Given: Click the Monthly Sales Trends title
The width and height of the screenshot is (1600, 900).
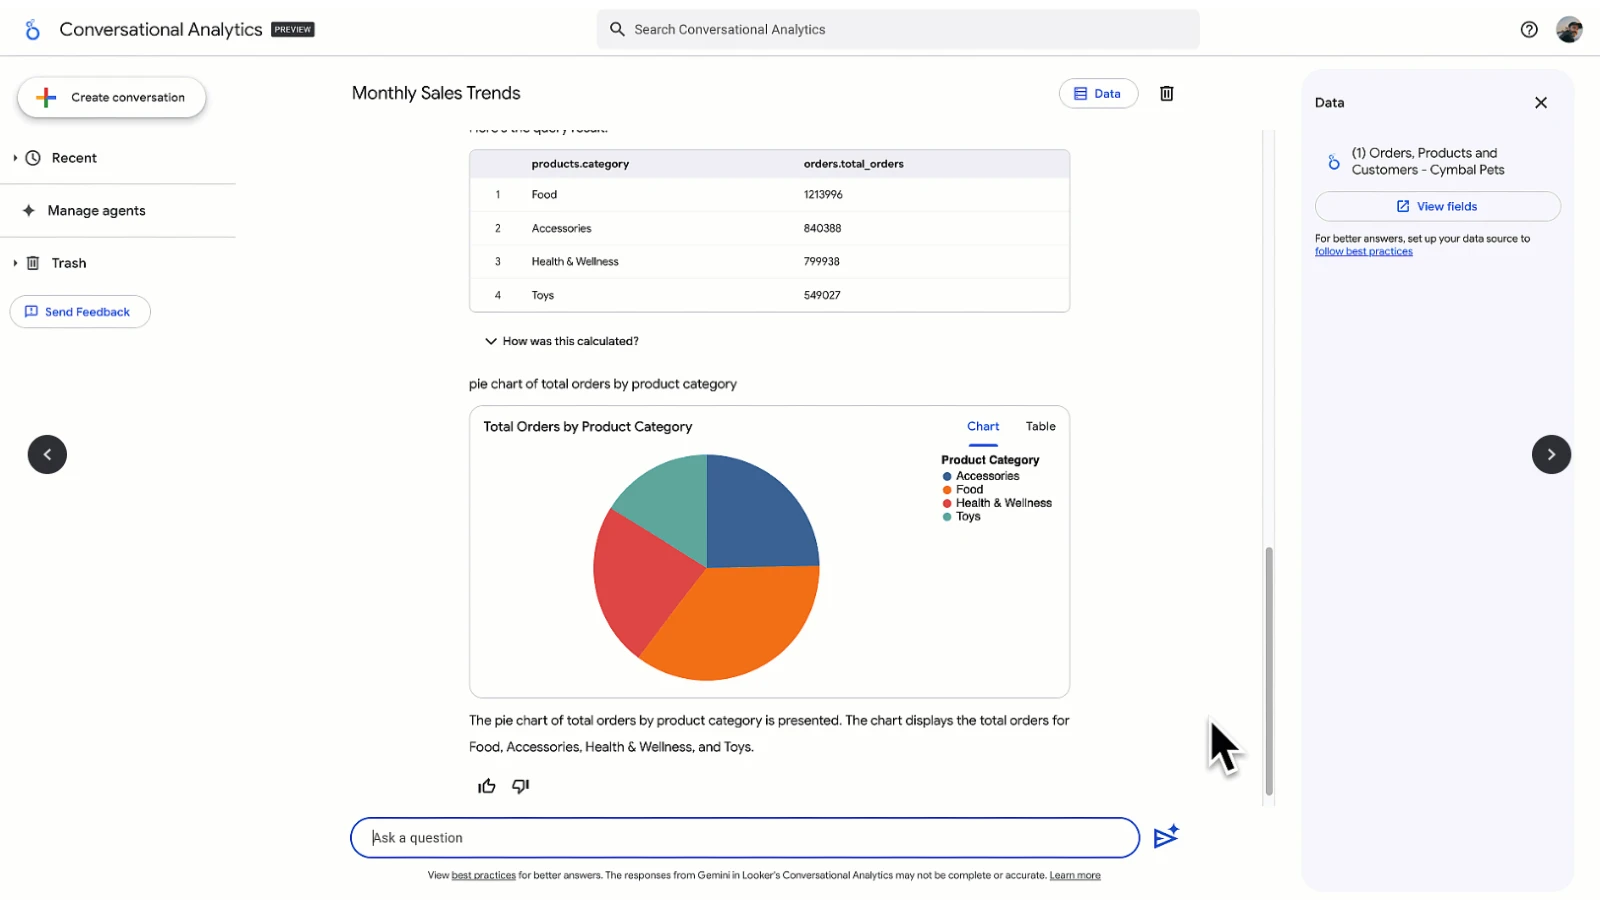Looking at the screenshot, I should (436, 93).
